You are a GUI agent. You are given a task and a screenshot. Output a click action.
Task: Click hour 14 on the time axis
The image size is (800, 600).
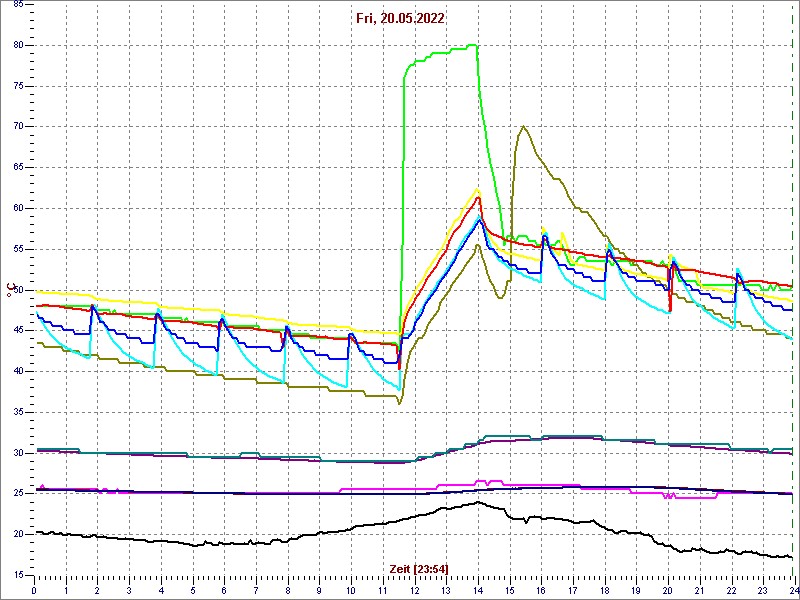(x=478, y=590)
